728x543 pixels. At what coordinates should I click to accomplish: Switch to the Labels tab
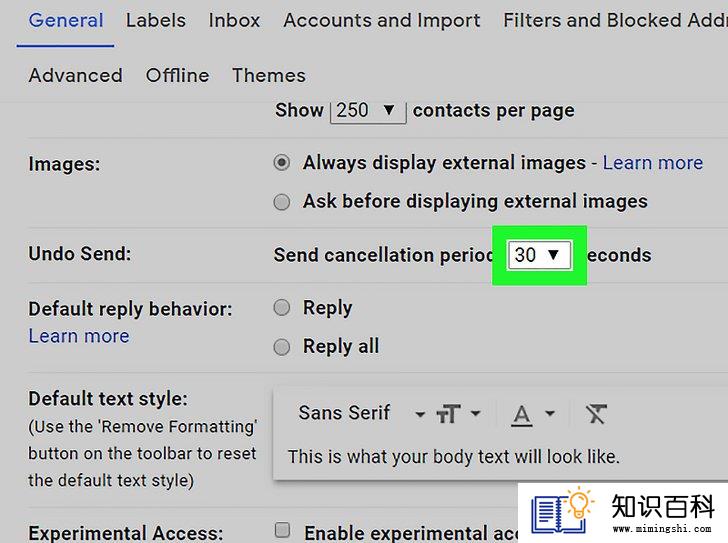tap(156, 20)
